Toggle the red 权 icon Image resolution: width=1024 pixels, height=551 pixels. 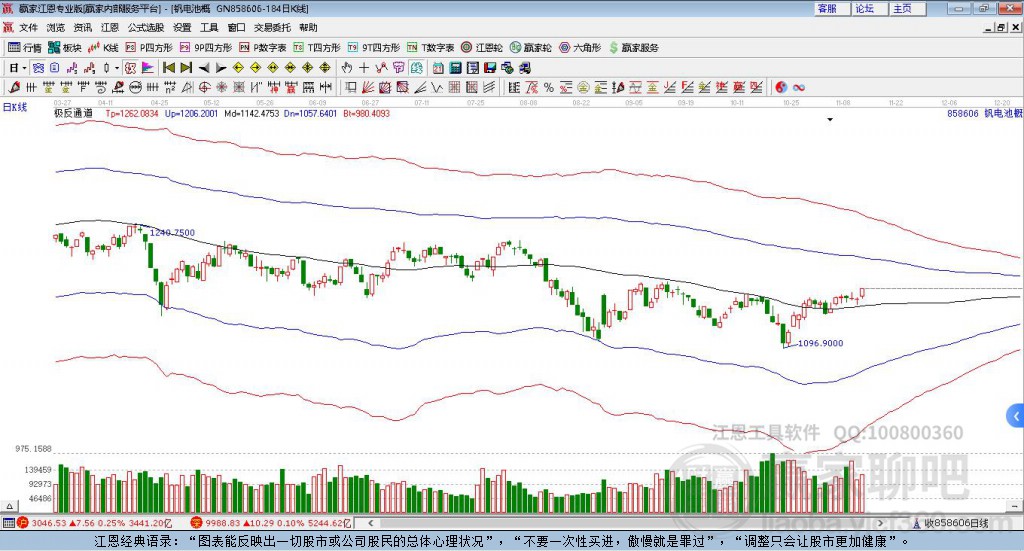pos(131,68)
